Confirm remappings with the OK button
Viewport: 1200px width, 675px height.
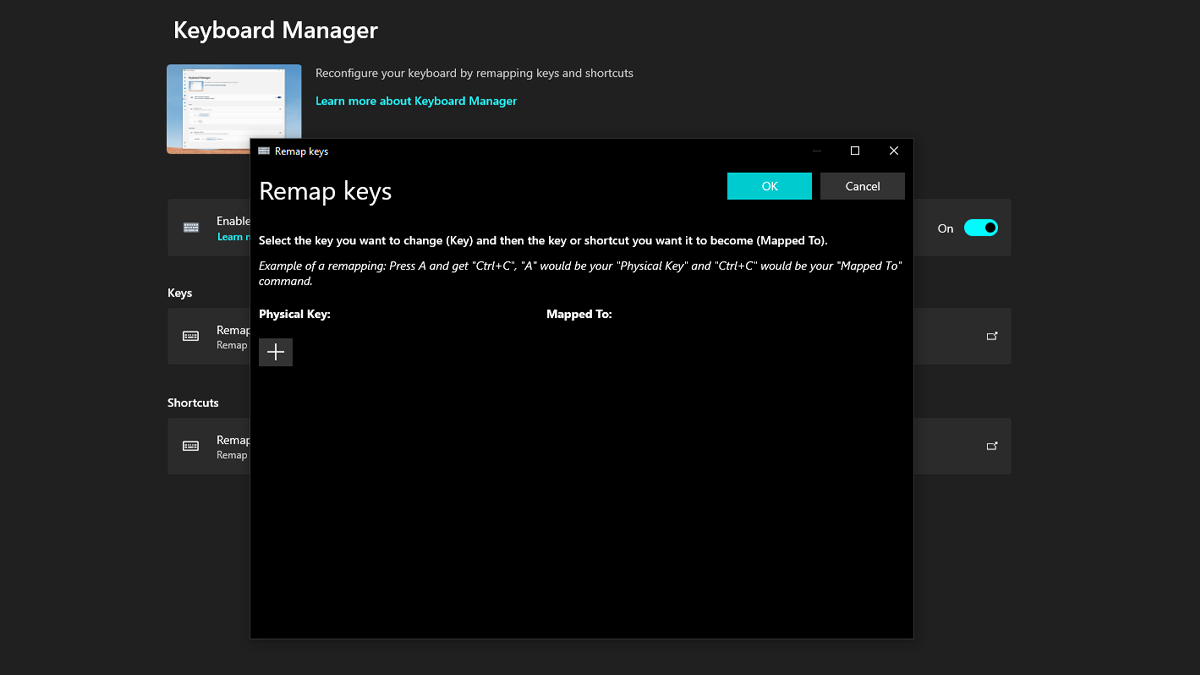coord(769,186)
